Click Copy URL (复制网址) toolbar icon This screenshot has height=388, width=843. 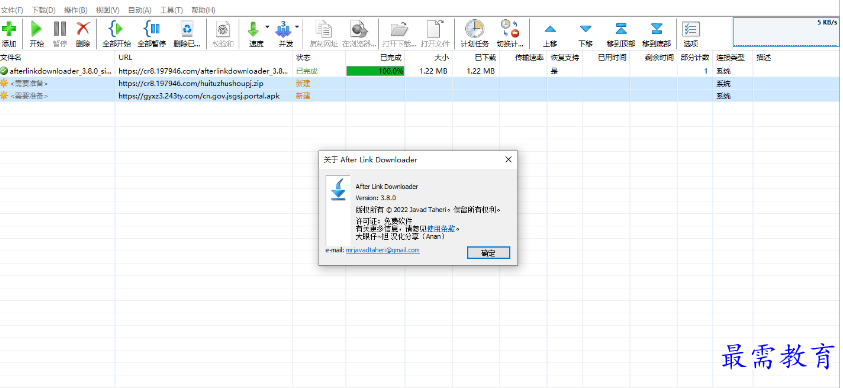click(x=323, y=29)
